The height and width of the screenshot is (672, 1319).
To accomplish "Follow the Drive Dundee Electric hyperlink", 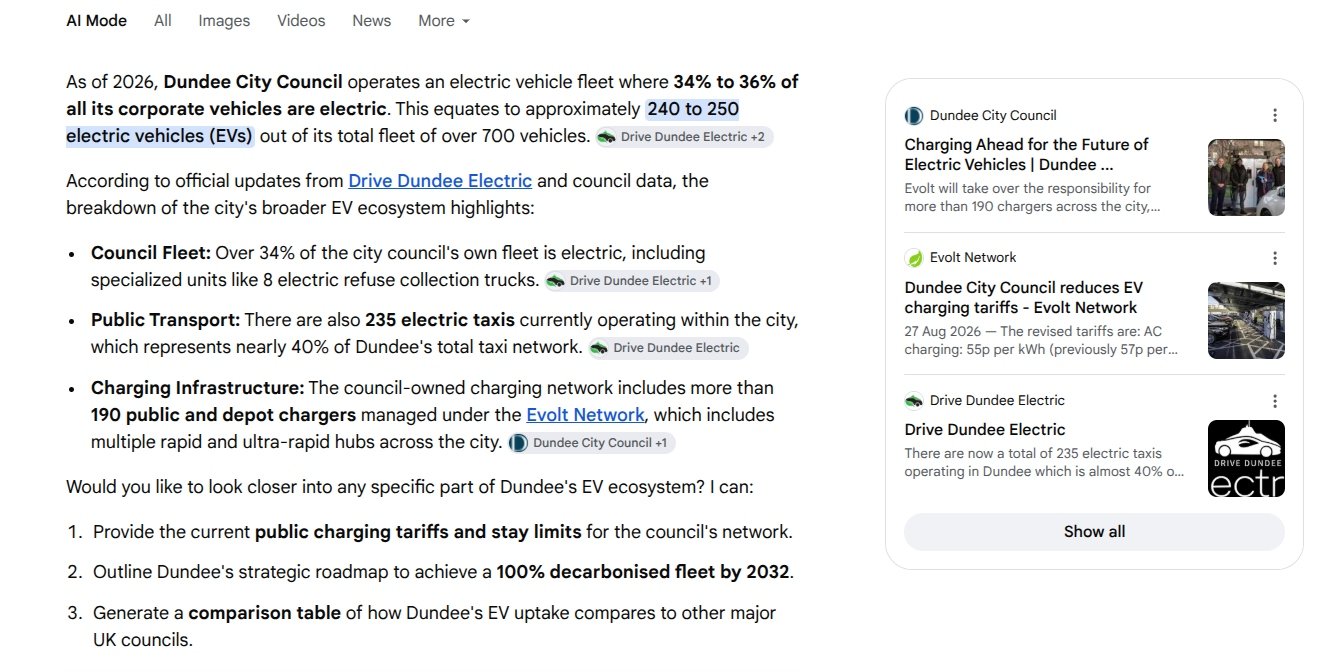I will pos(440,181).
